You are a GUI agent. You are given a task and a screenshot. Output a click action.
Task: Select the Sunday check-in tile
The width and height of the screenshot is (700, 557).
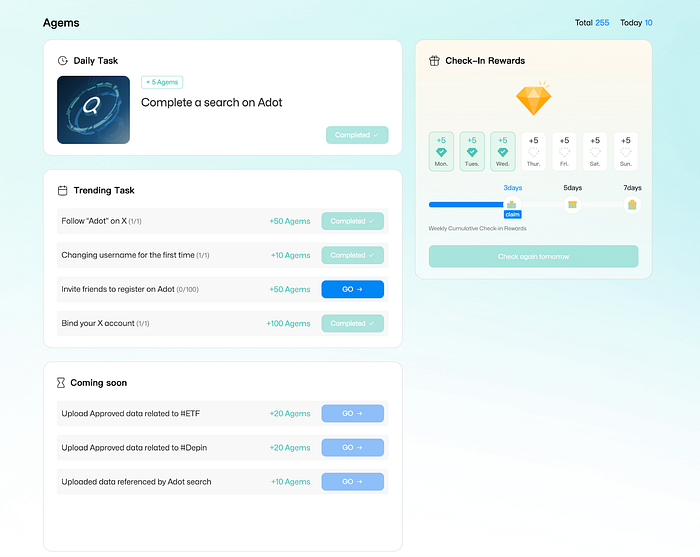[x=626, y=150]
